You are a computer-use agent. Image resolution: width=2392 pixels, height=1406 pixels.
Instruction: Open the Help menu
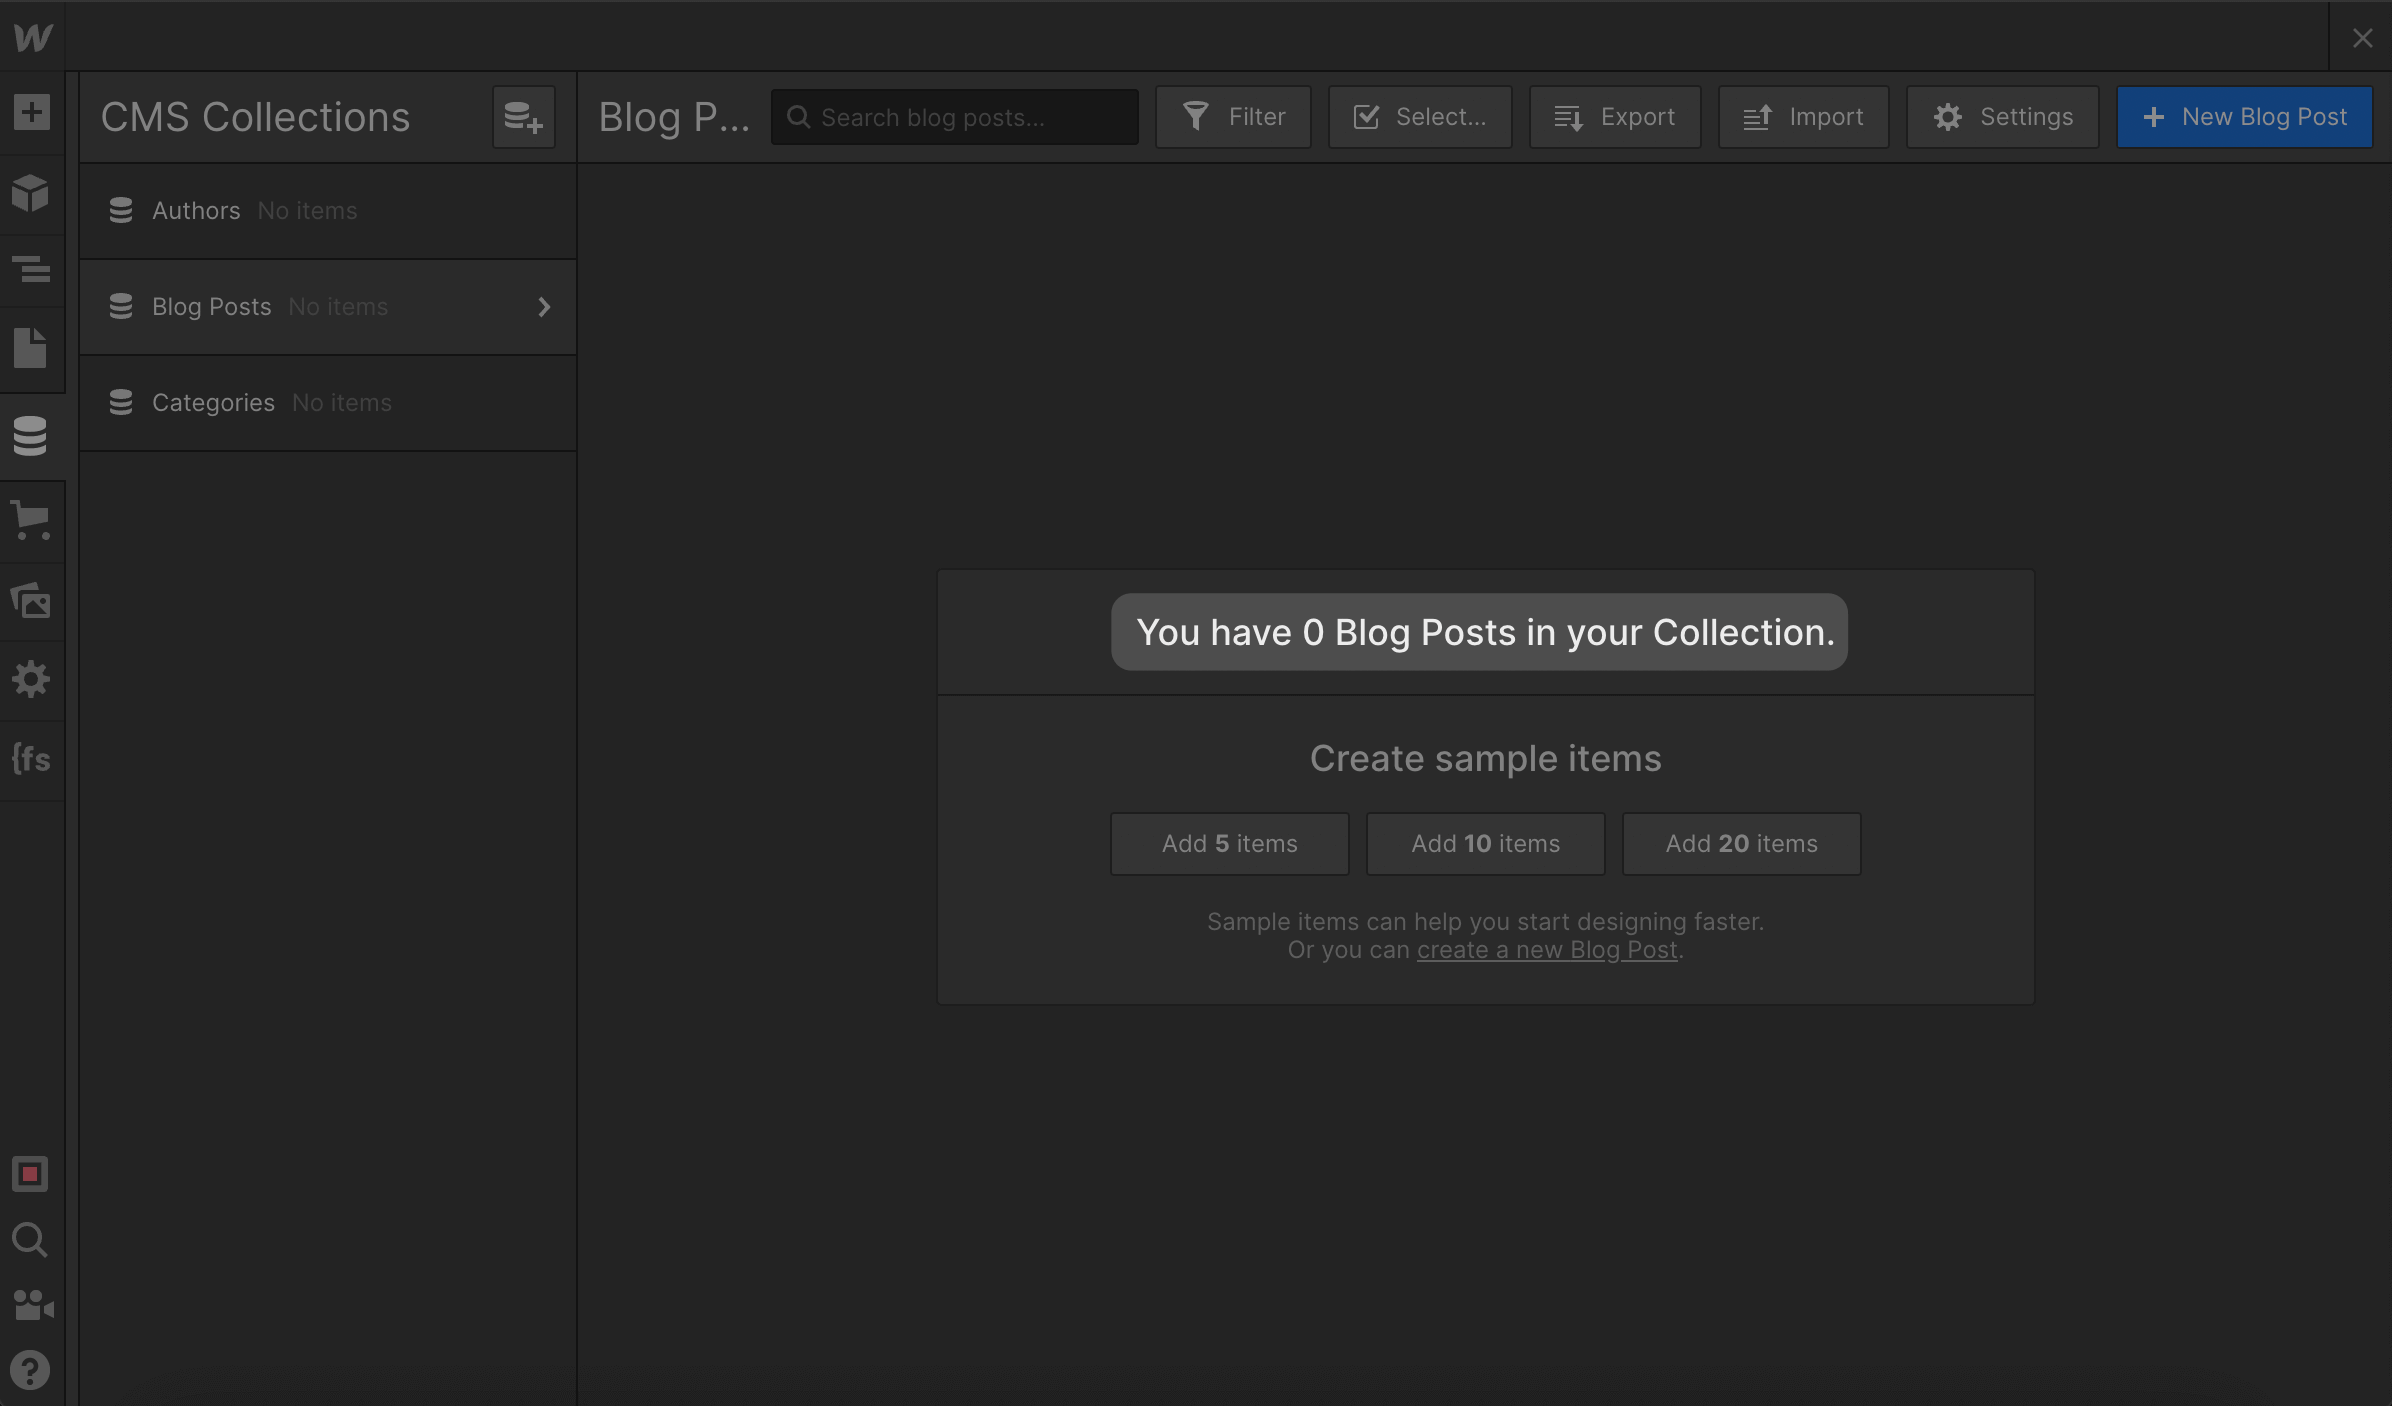point(32,1370)
